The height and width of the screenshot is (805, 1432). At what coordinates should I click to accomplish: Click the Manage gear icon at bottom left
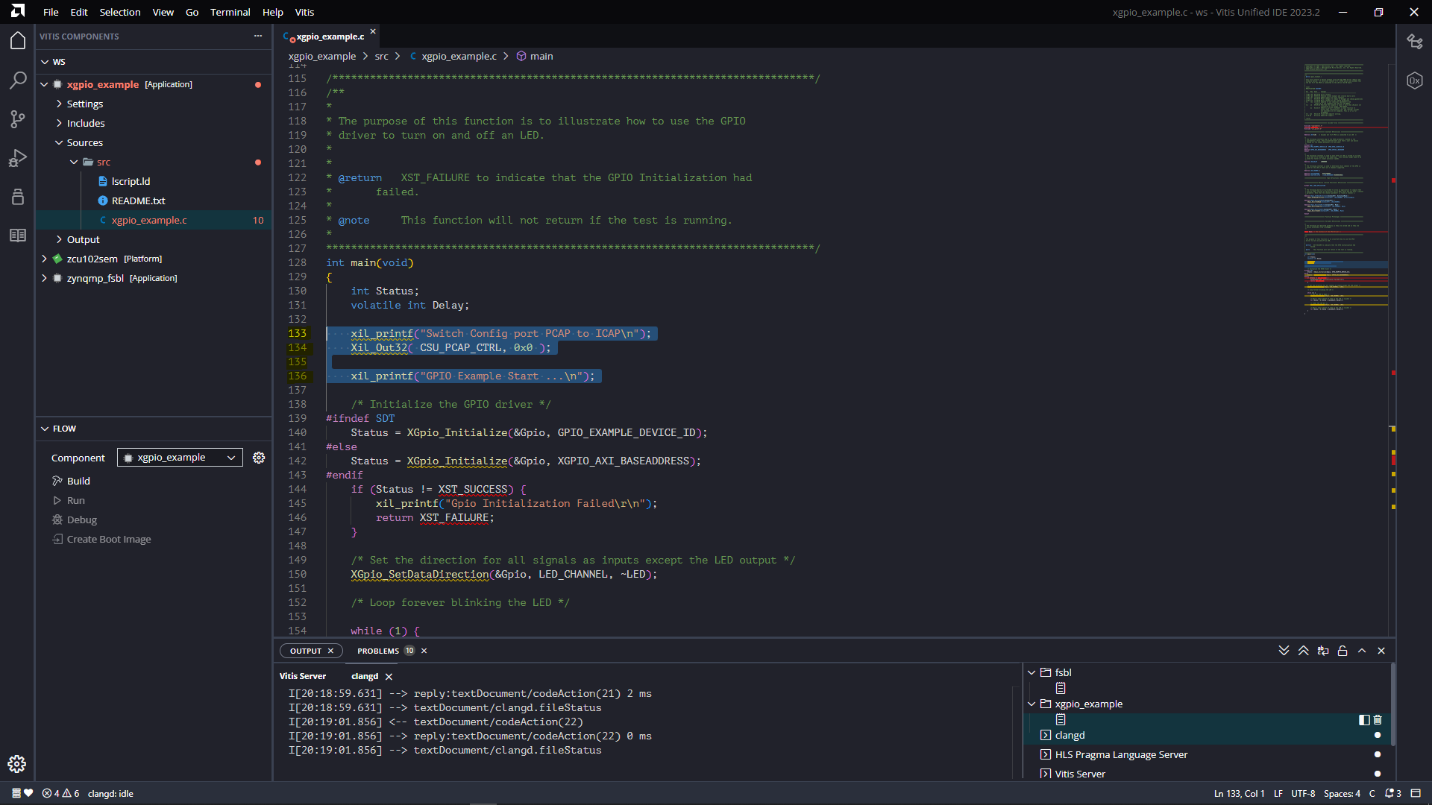pyautogui.click(x=17, y=765)
